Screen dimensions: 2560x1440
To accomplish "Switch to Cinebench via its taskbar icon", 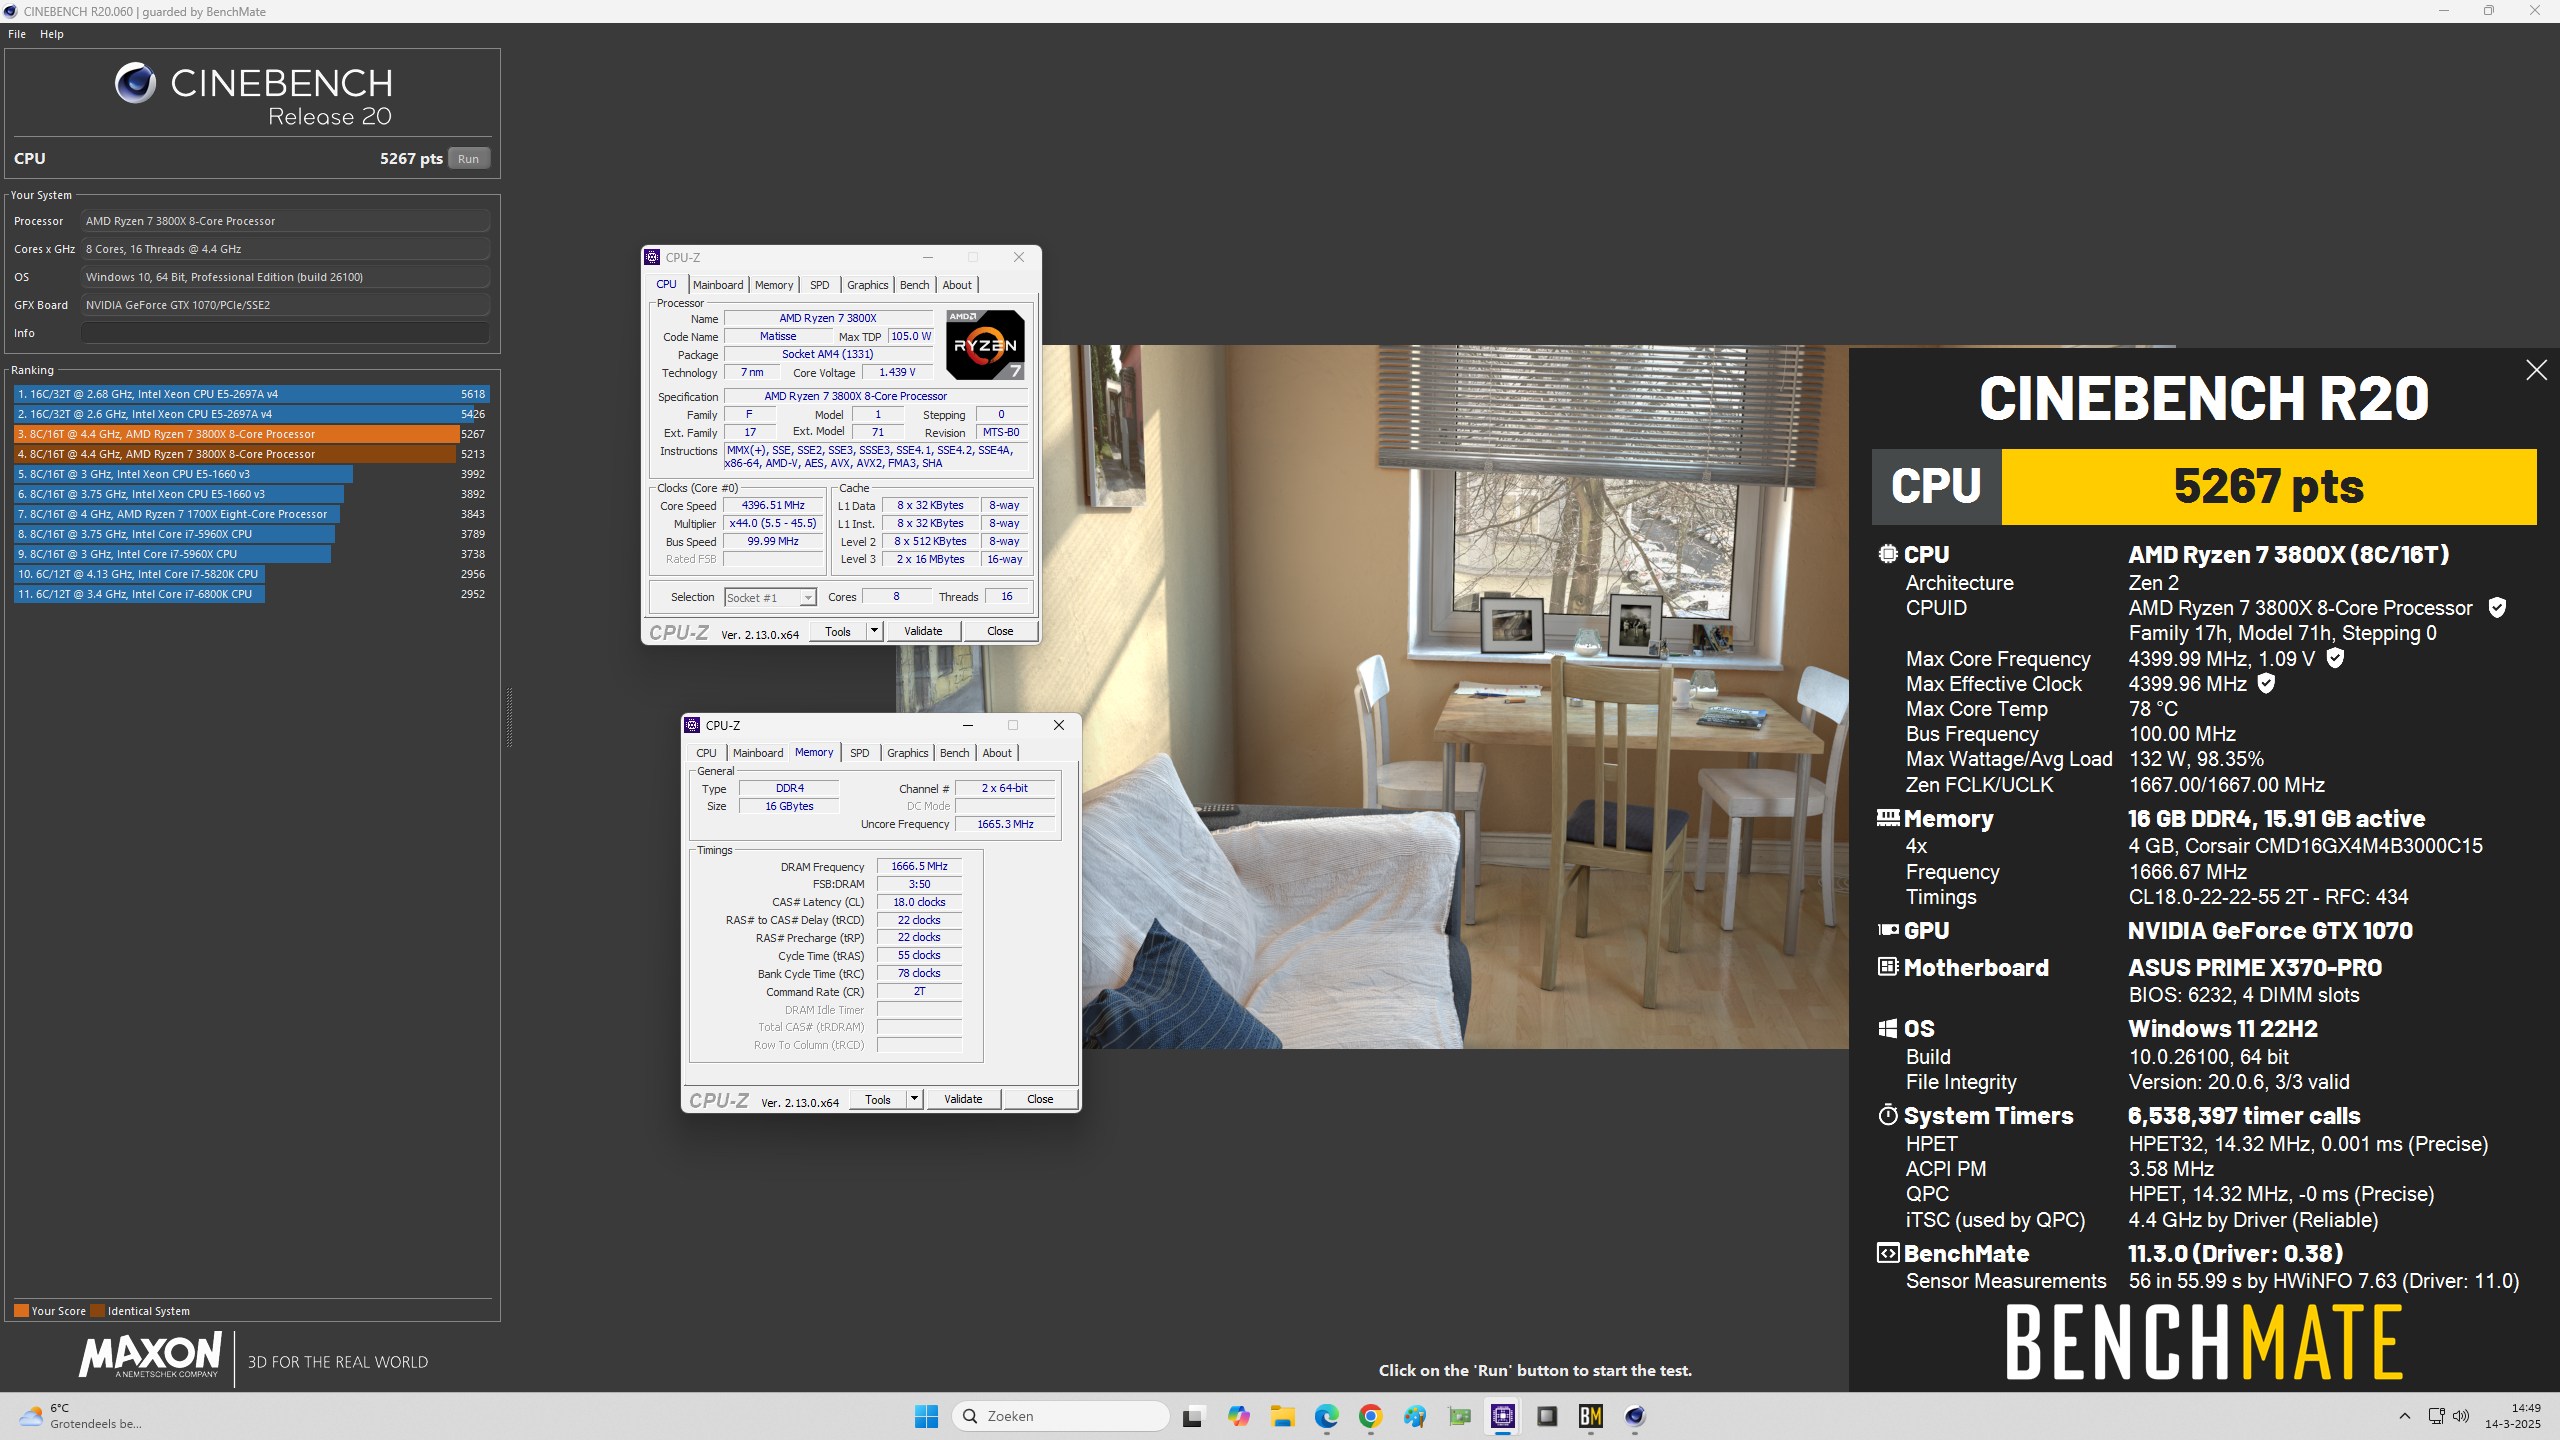I will (1635, 1416).
